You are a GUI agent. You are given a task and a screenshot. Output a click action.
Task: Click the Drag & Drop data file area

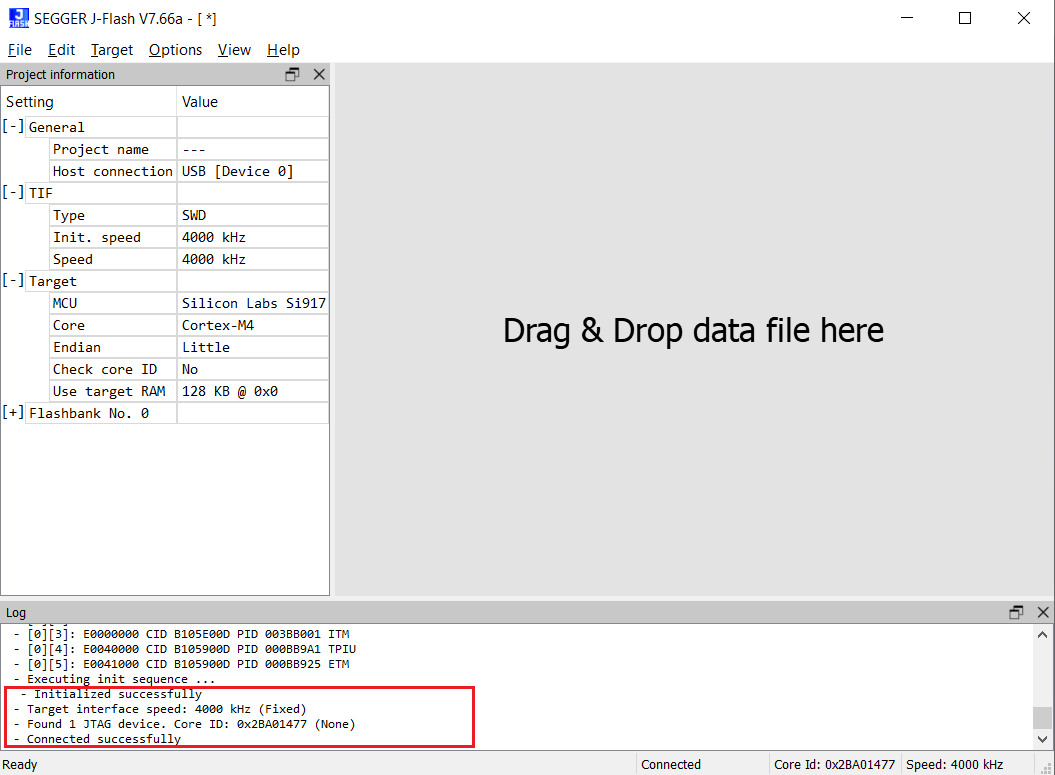pos(693,330)
